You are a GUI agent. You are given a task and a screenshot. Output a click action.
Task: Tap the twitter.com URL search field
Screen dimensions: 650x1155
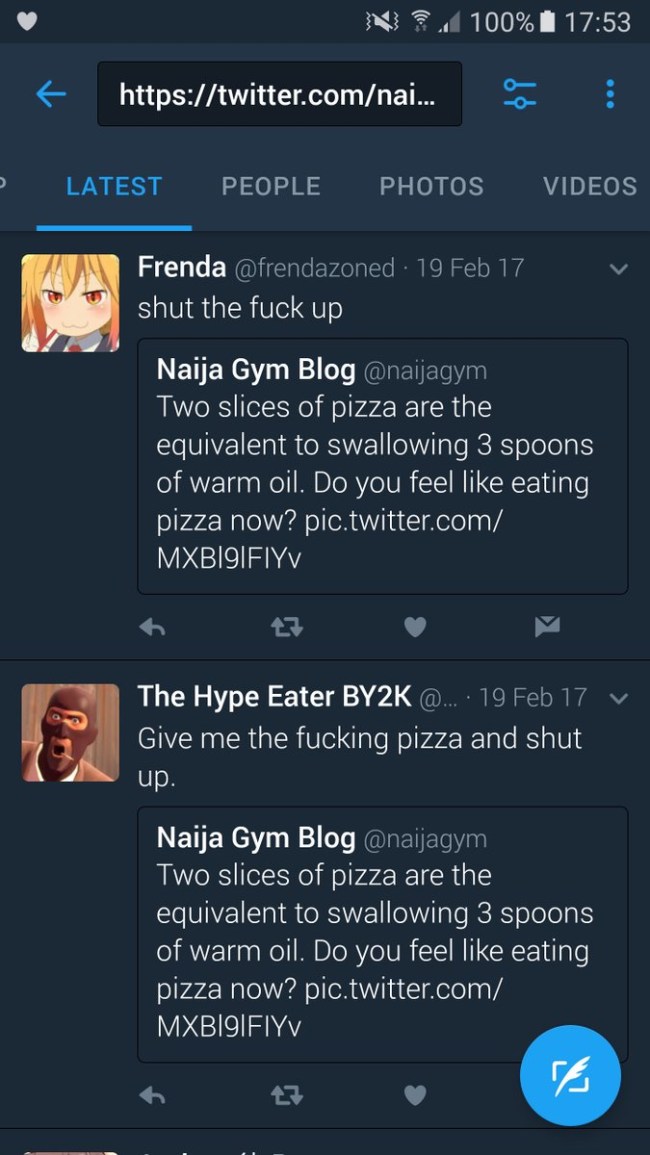(x=279, y=94)
